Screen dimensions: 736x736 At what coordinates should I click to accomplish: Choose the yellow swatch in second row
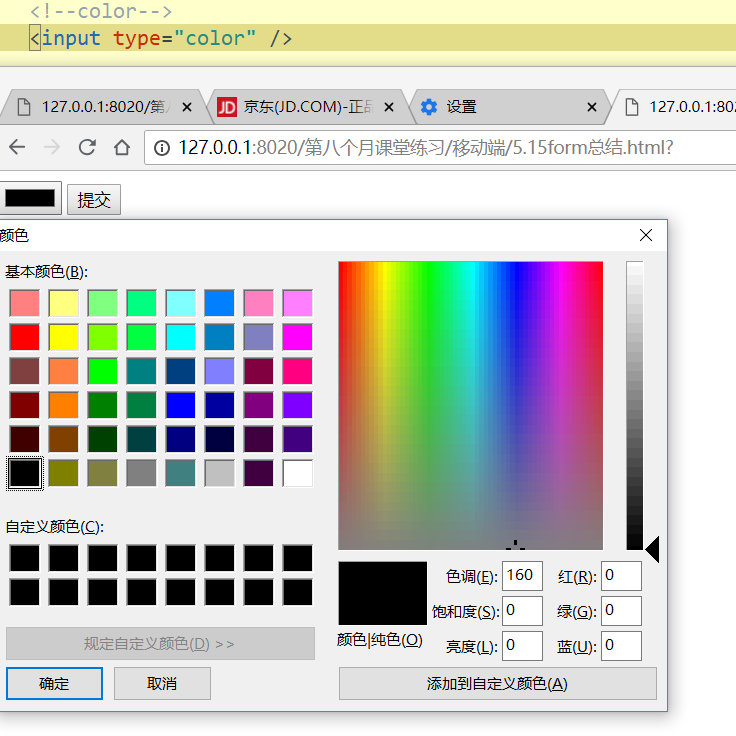coord(64,336)
